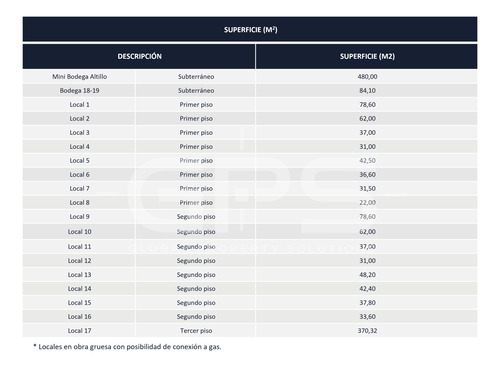Click the 33,60 value for Local 16

point(367,317)
